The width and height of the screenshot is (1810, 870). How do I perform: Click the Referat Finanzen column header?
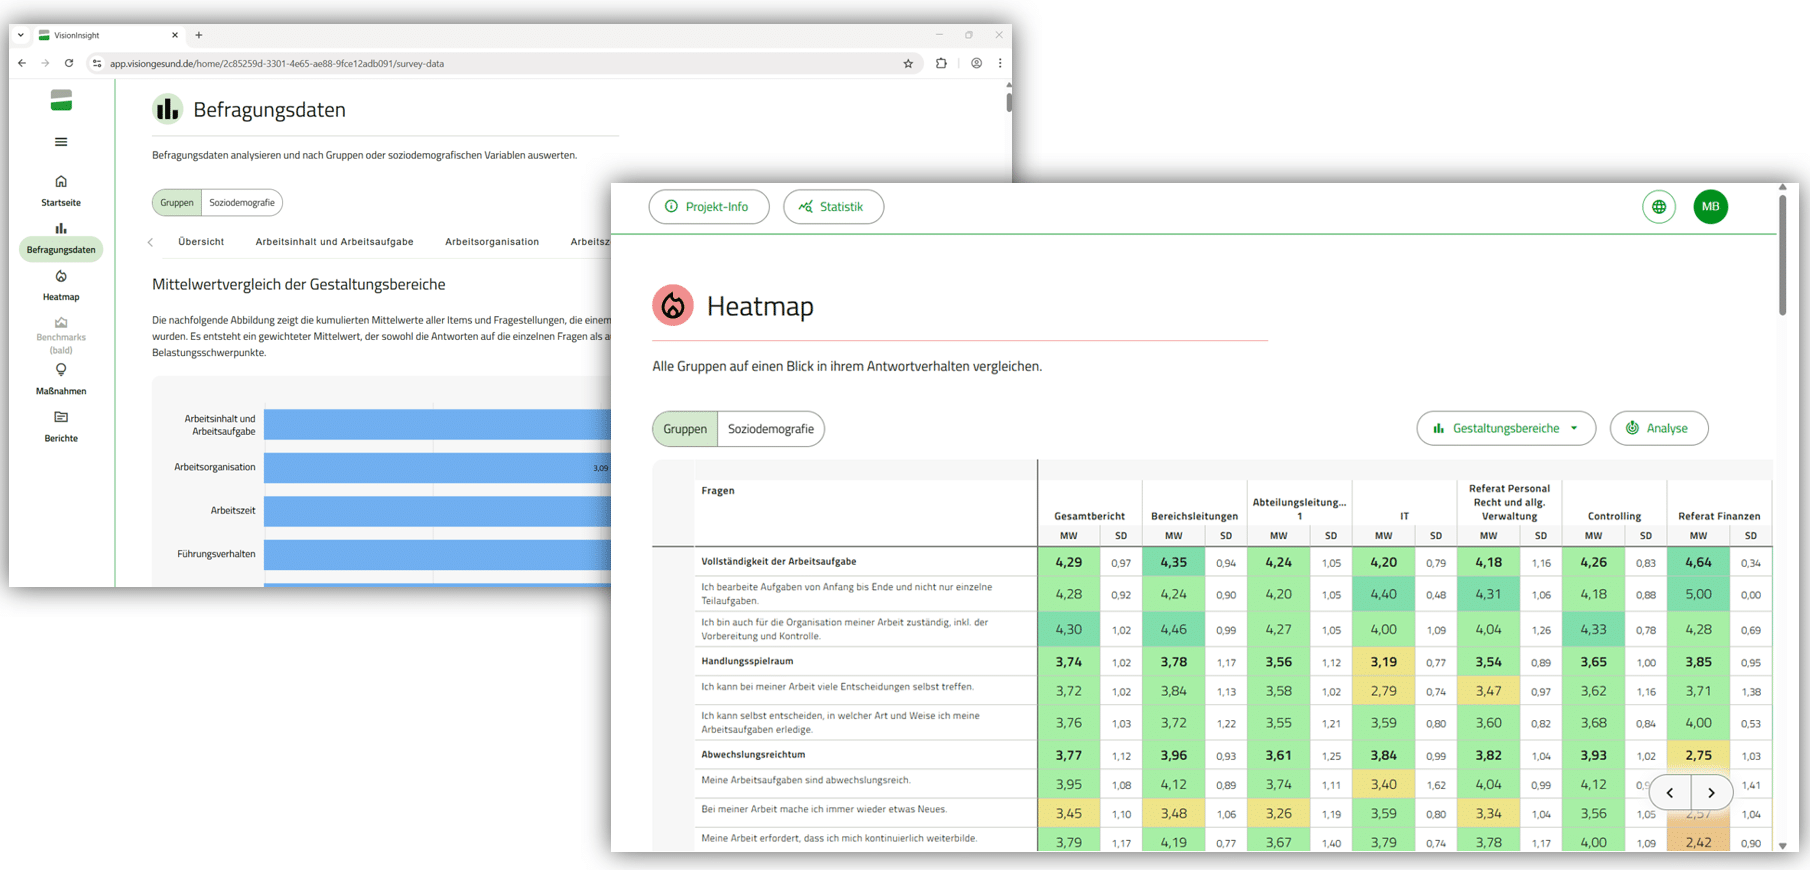(1719, 516)
